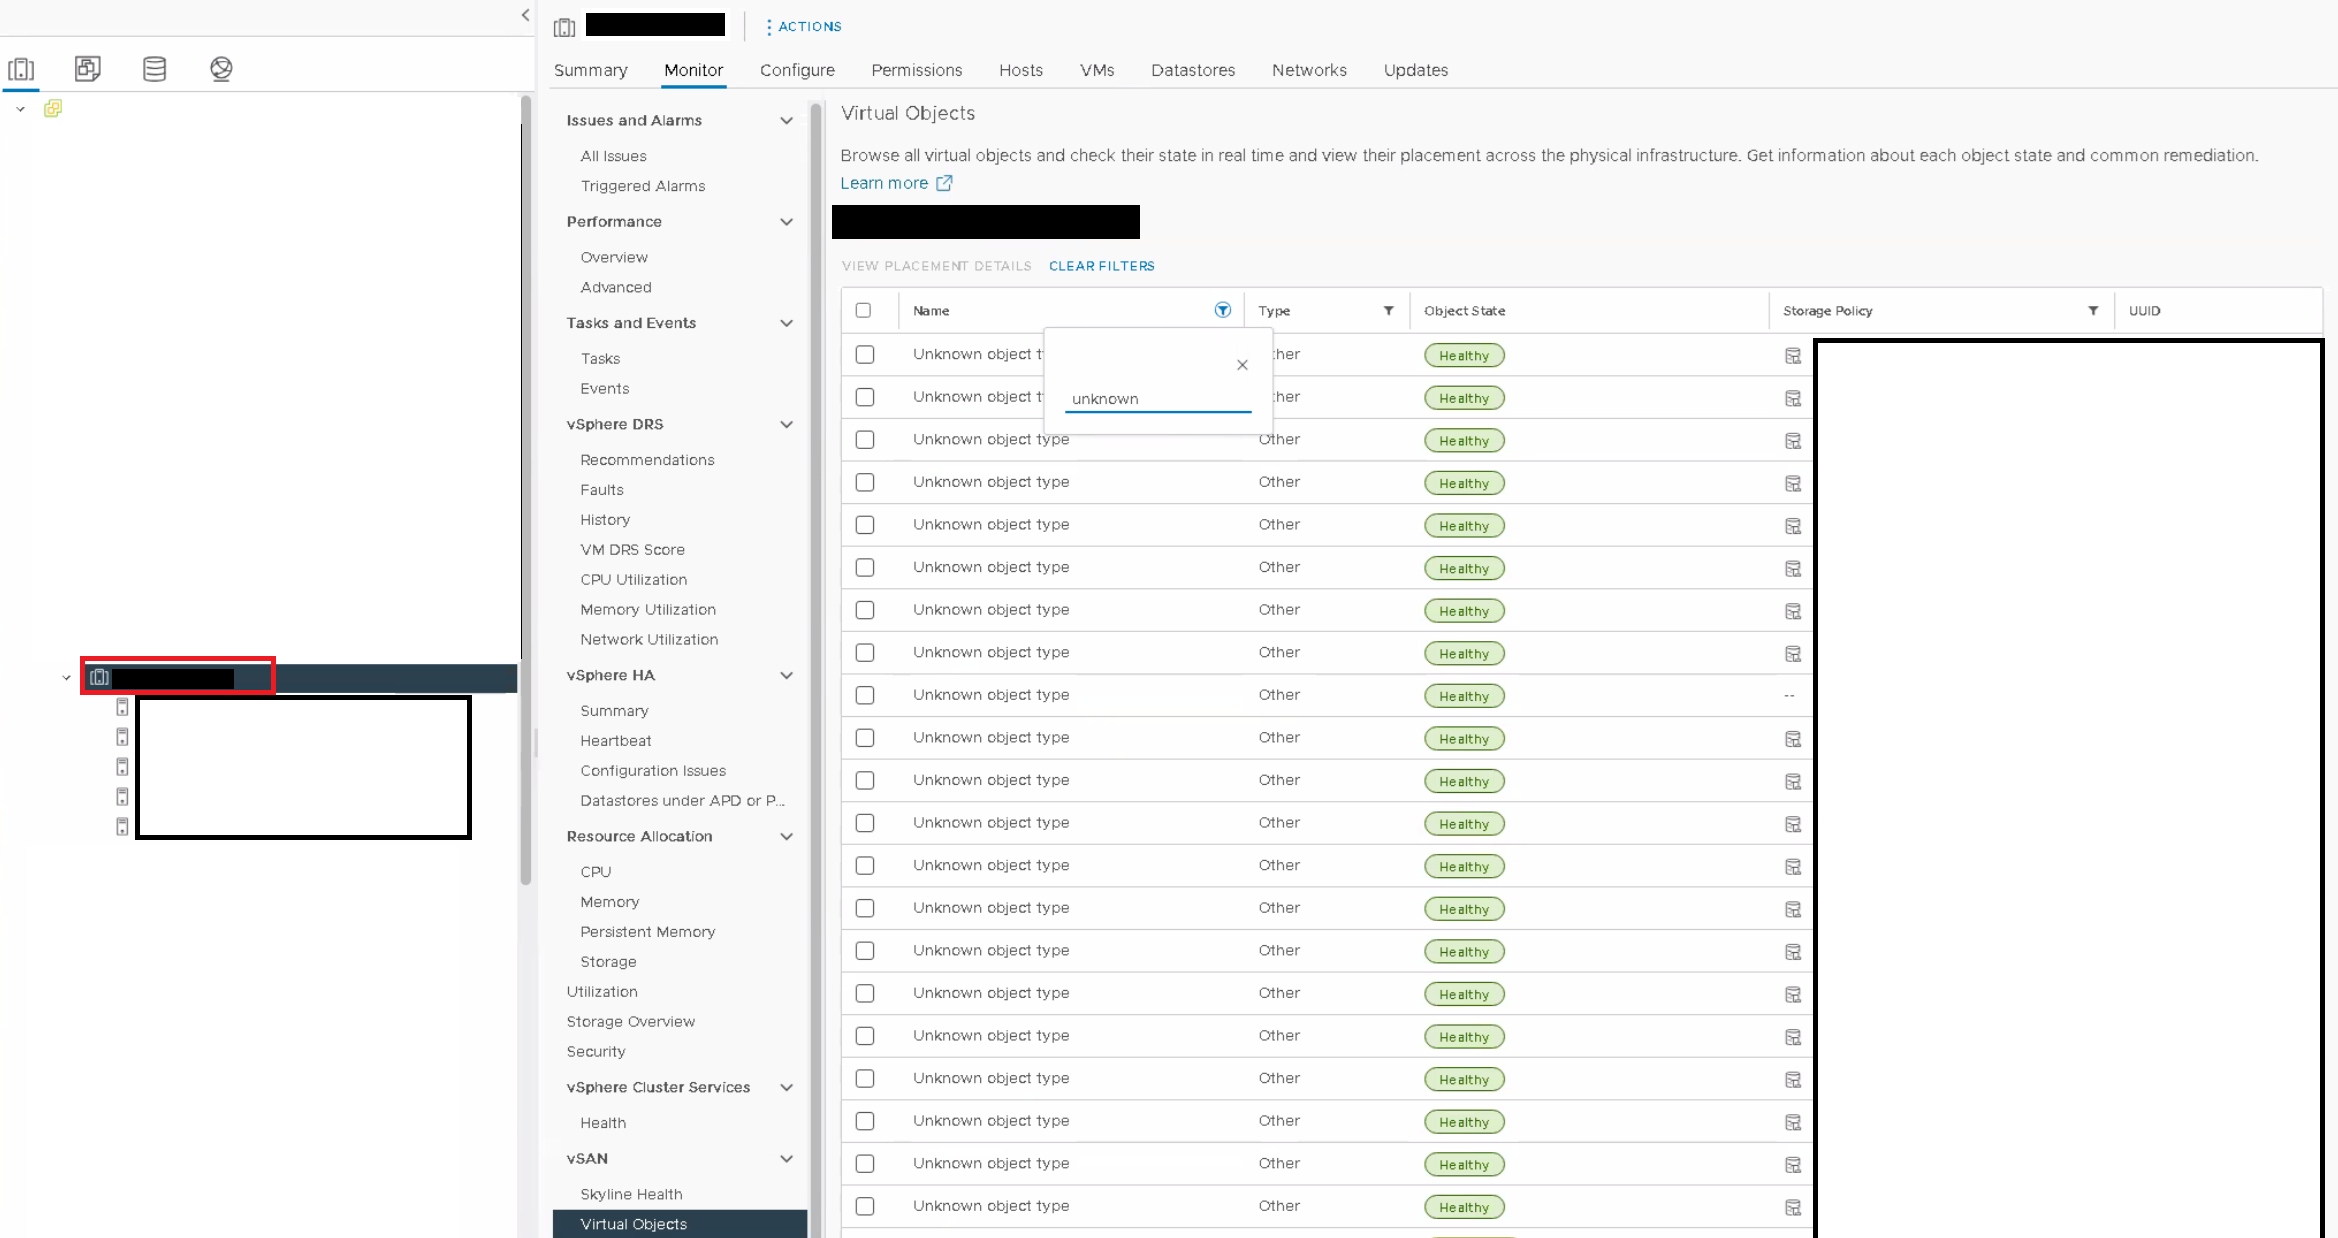Collapse the selected cluster tree node
The width and height of the screenshot is (2338, 1238).
(66, 678)
